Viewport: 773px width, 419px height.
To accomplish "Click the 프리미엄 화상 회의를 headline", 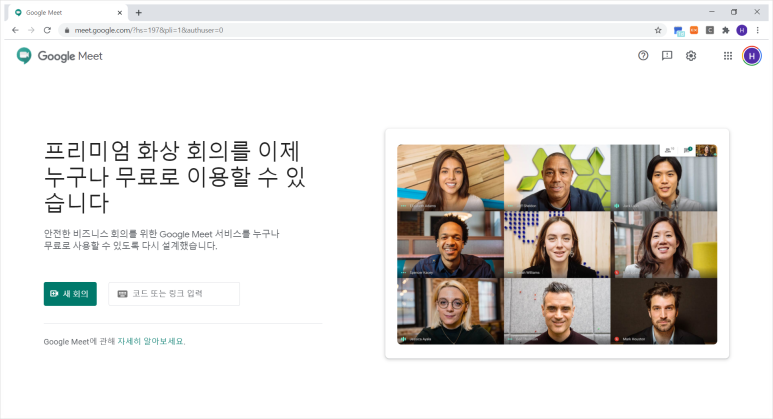I will 175,177.
